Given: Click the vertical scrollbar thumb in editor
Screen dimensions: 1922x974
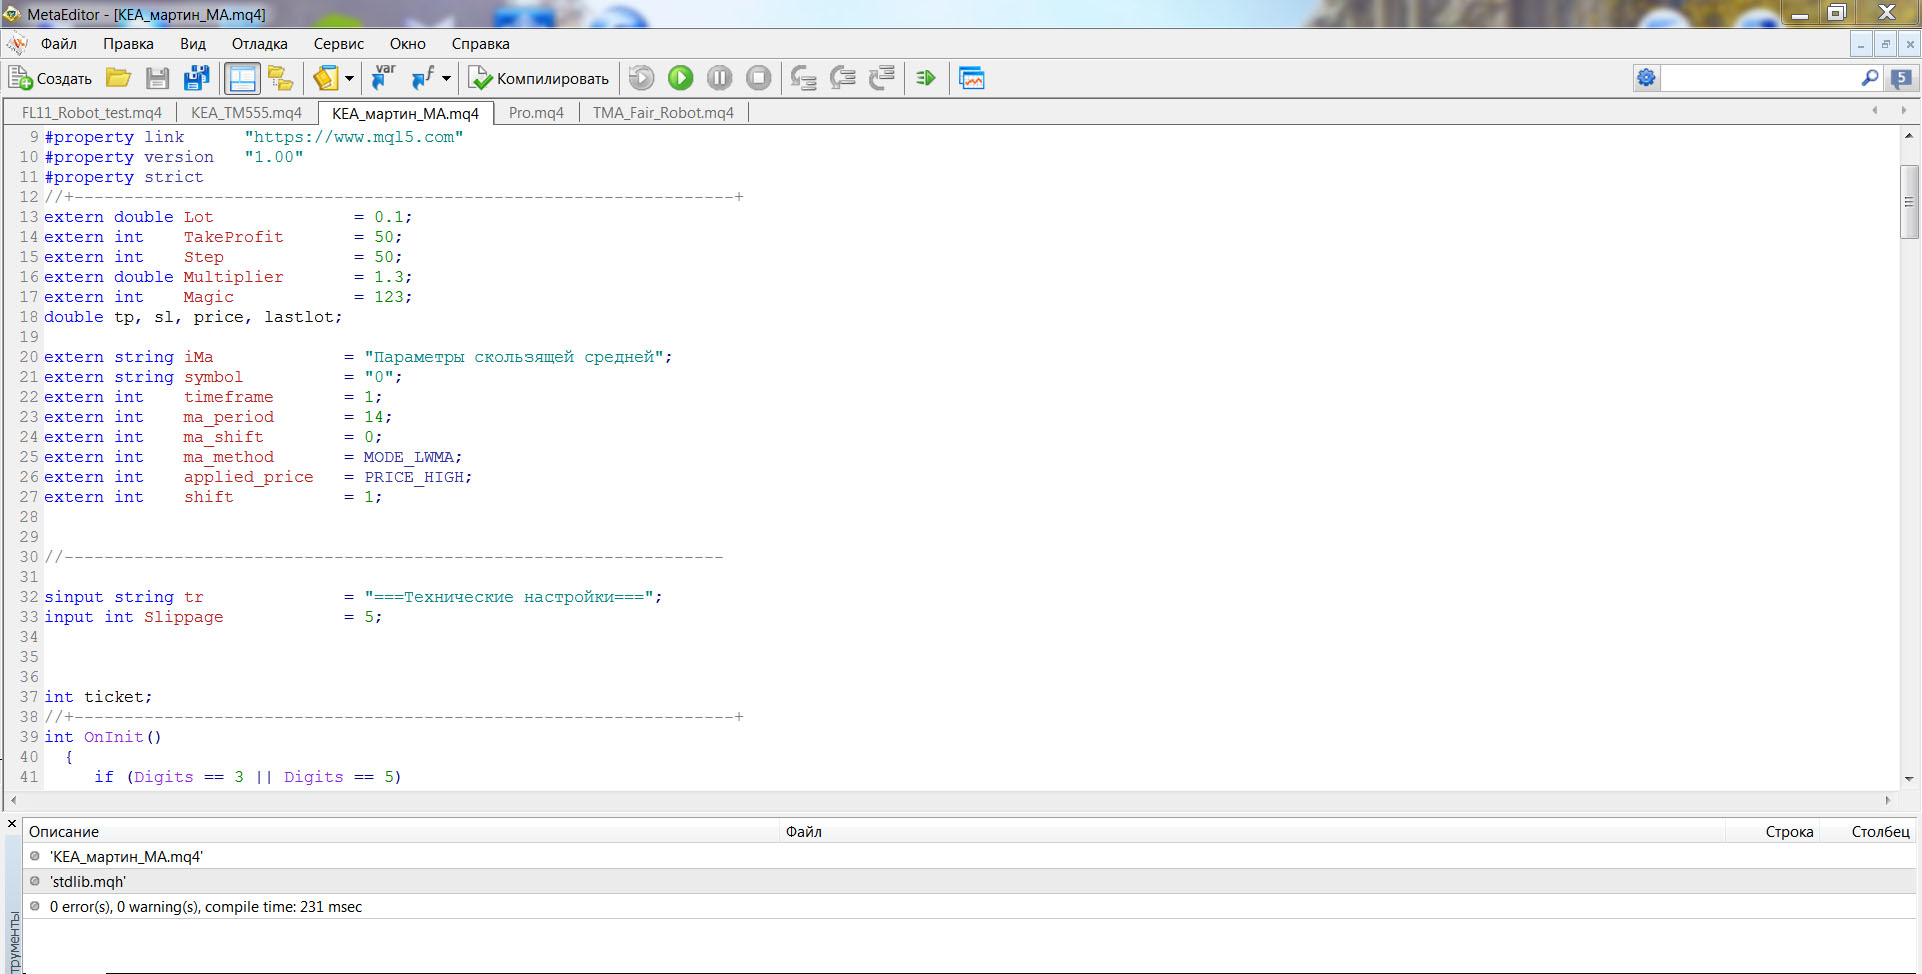Looking at the screenshot, I should coord(1909,202).
